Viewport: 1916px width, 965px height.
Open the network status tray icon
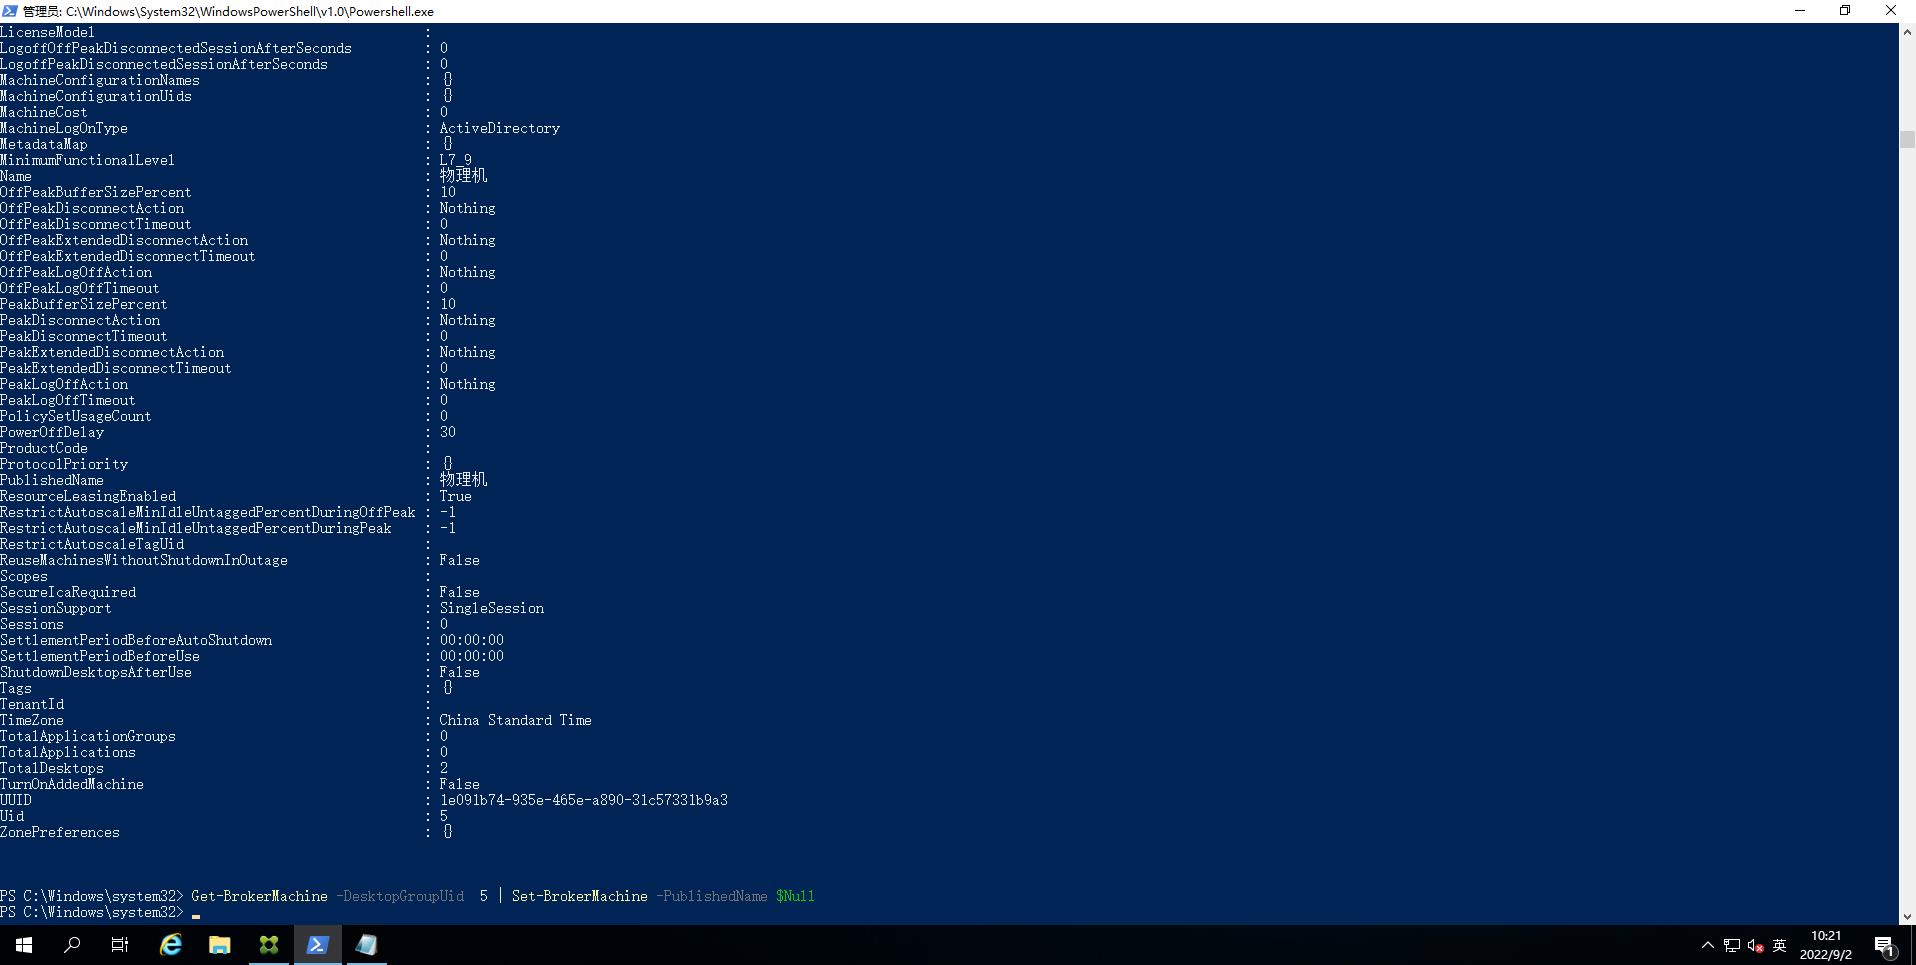(1732, 945)
